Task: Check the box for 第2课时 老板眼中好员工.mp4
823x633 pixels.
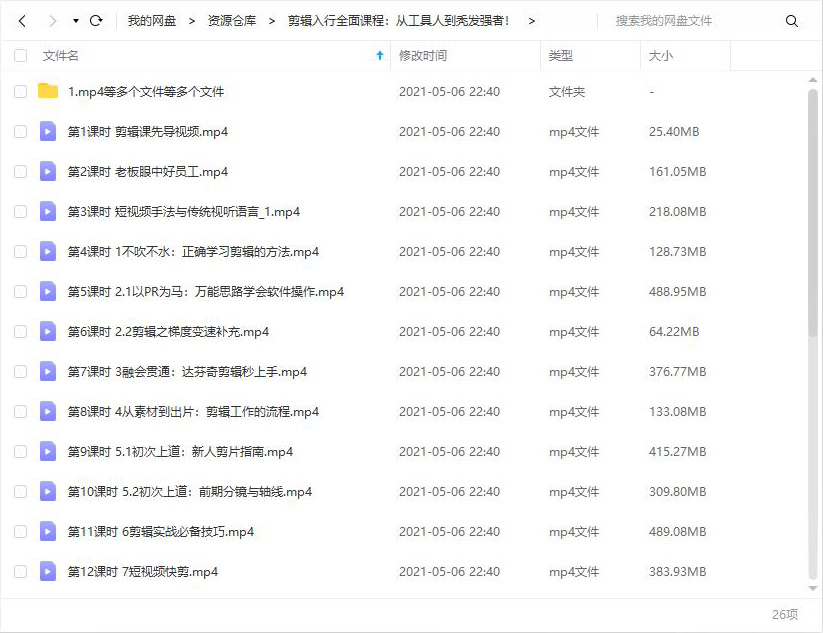Action: click(20, 172)
